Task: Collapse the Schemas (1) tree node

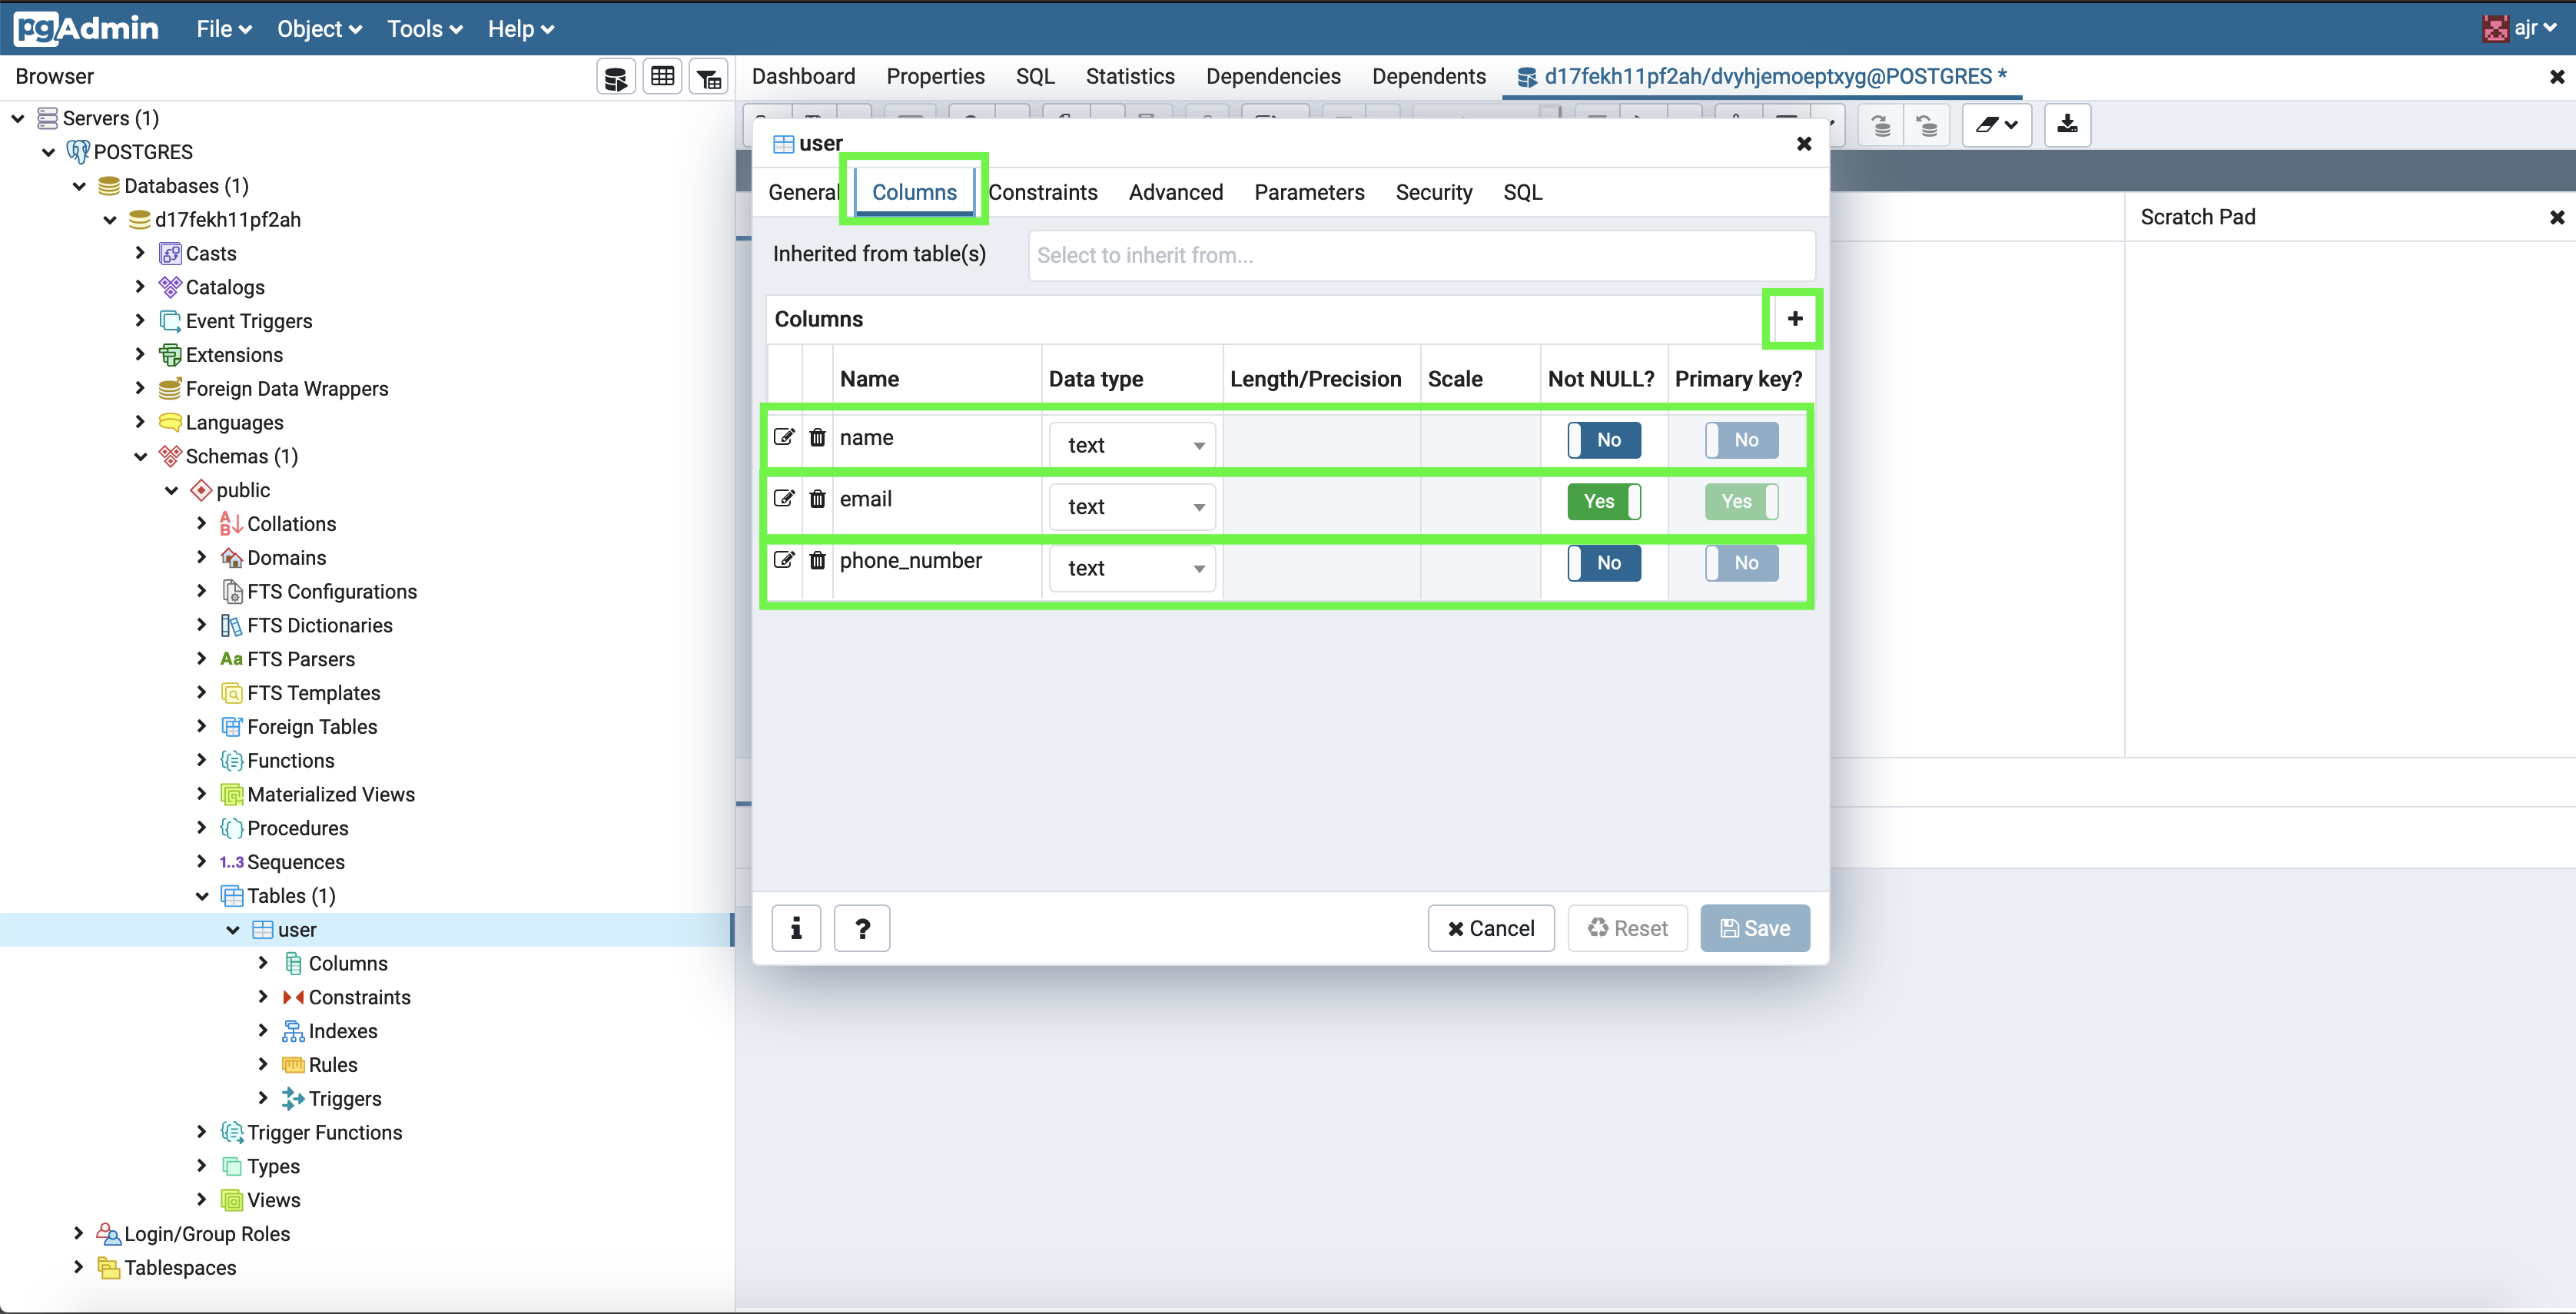Action: pos(141,457)
